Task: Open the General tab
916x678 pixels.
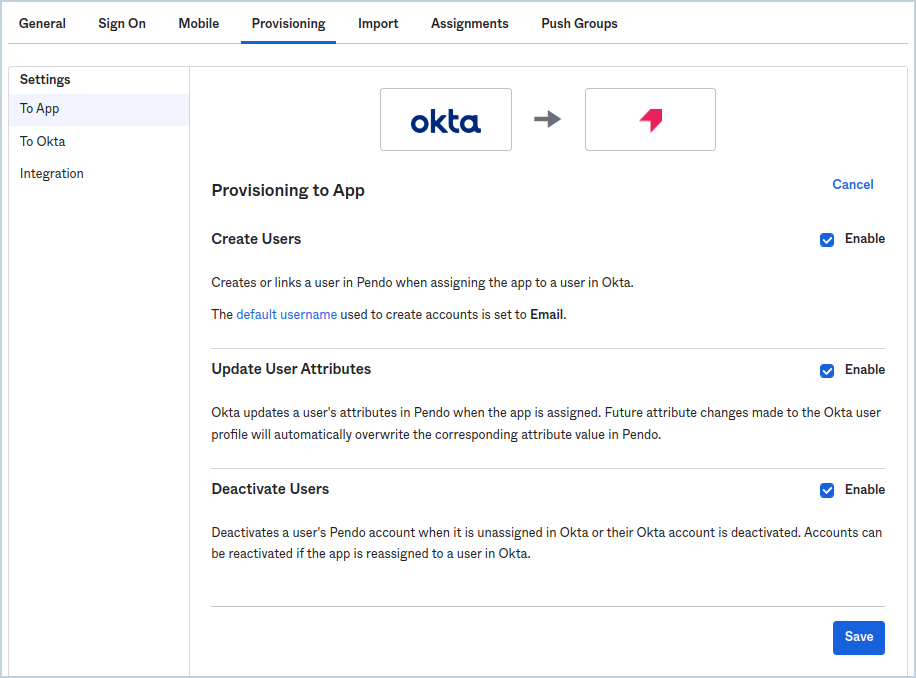Action: 42,23
